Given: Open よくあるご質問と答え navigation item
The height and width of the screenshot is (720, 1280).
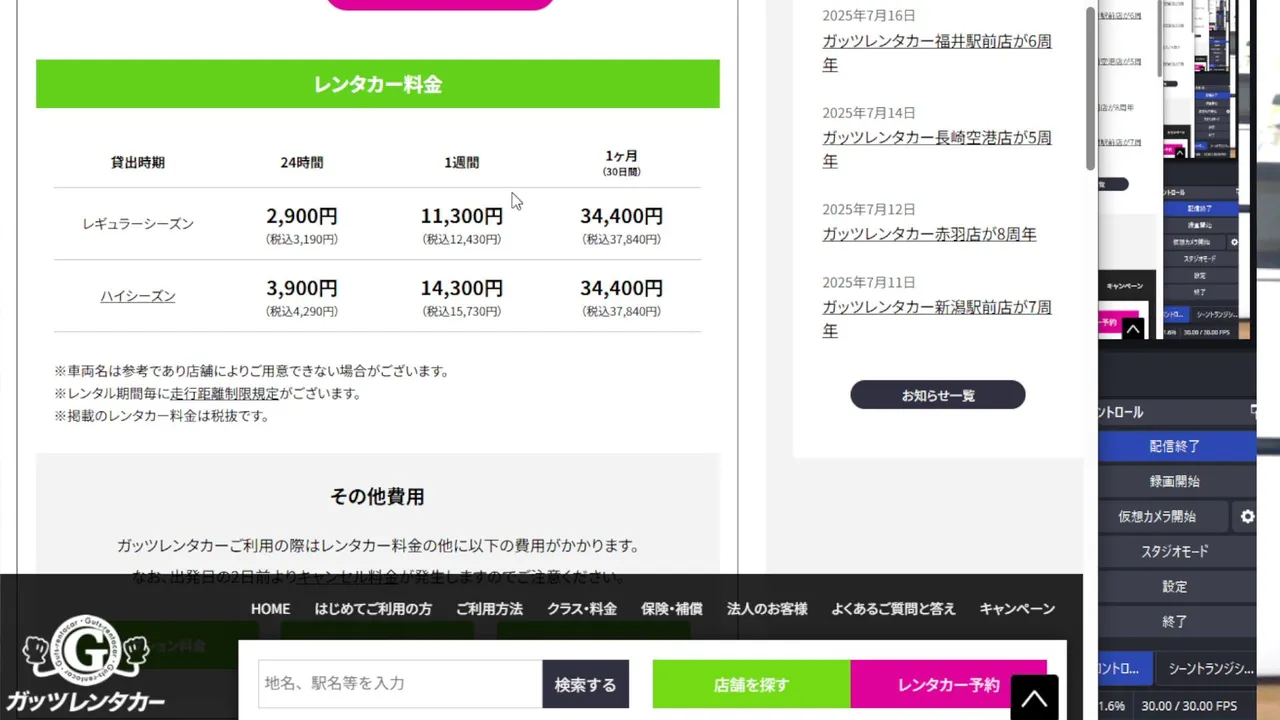Looking at the screenshot, I should [x=893, y=609].
